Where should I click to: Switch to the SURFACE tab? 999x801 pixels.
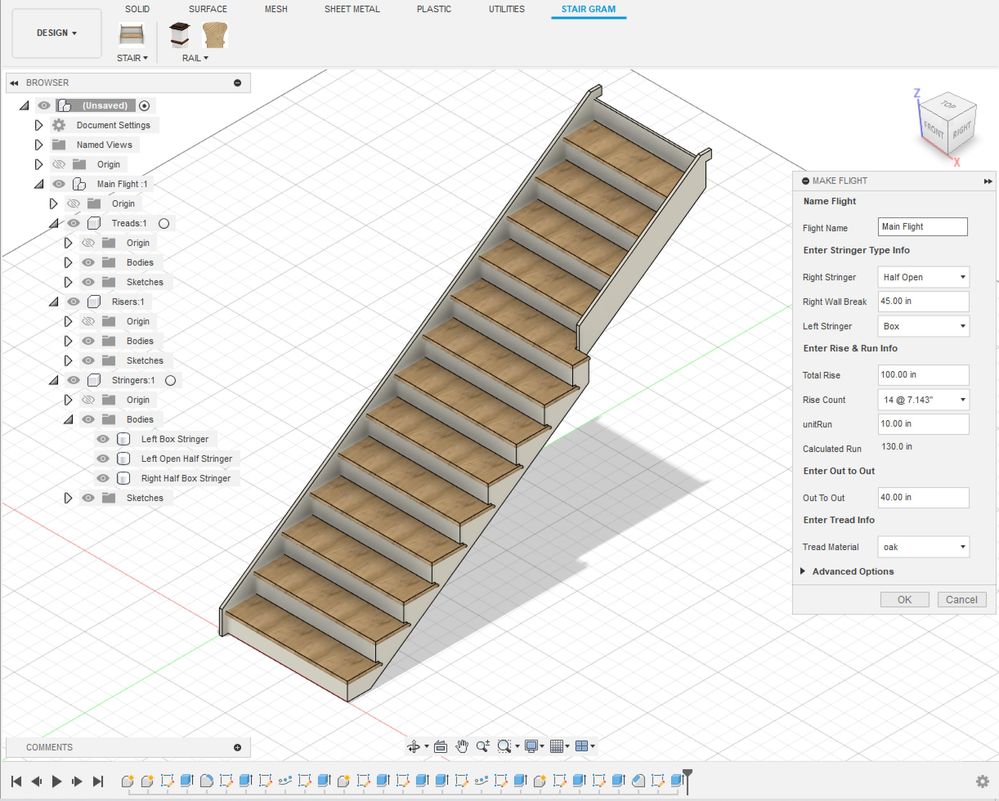pyautogui.click(x=208, y=9)
